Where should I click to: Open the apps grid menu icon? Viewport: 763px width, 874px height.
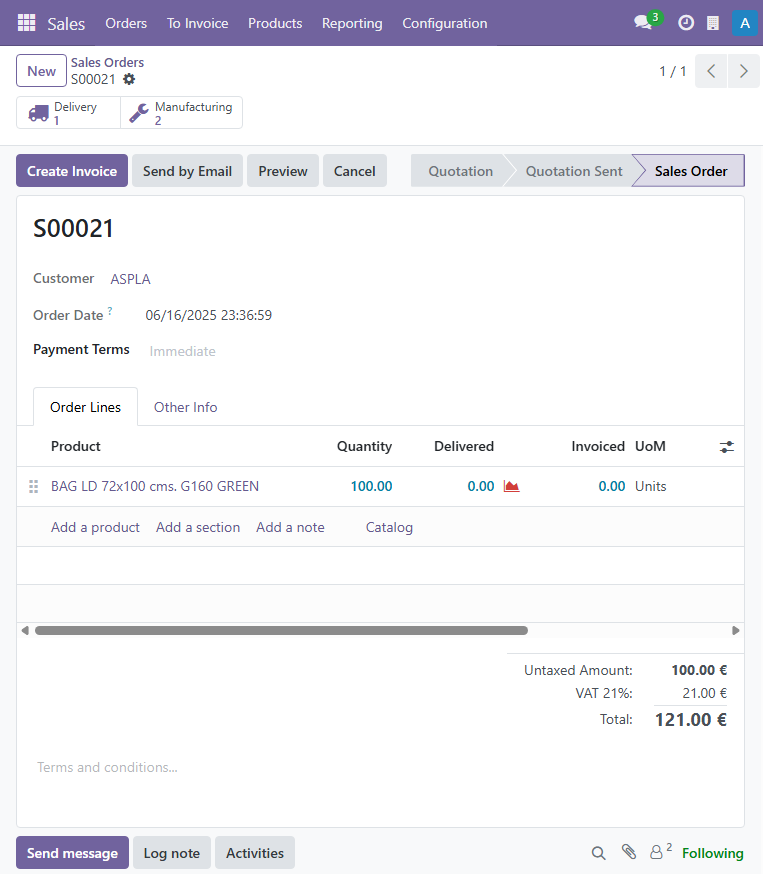(x=26, y=23)
